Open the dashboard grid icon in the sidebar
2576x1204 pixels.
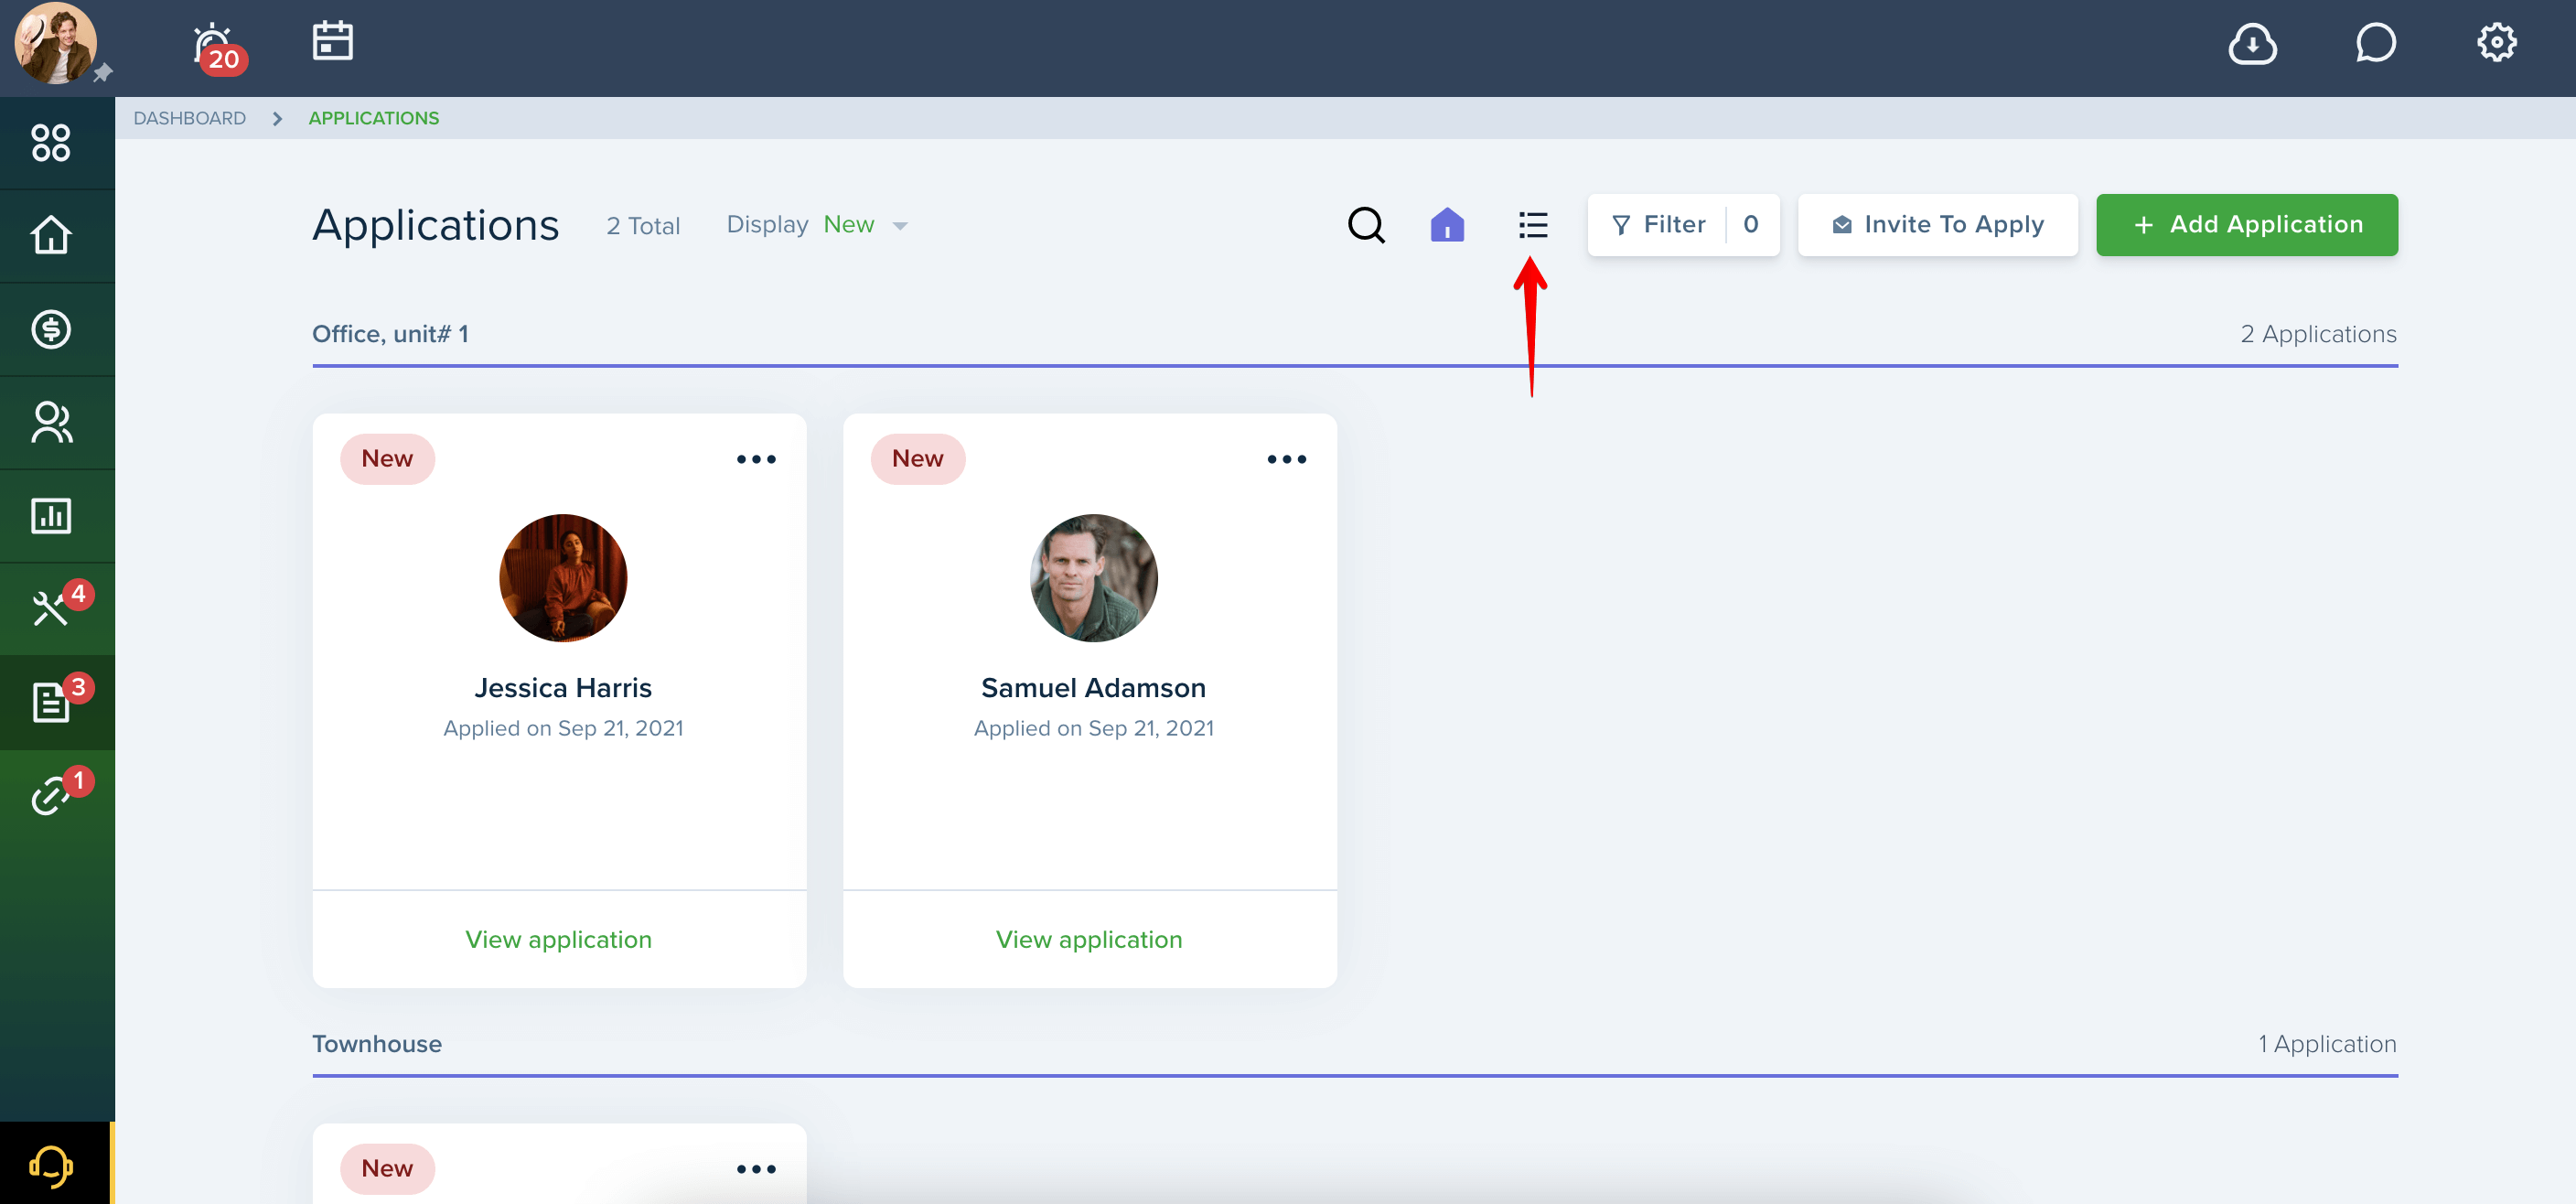click(51, 143)
